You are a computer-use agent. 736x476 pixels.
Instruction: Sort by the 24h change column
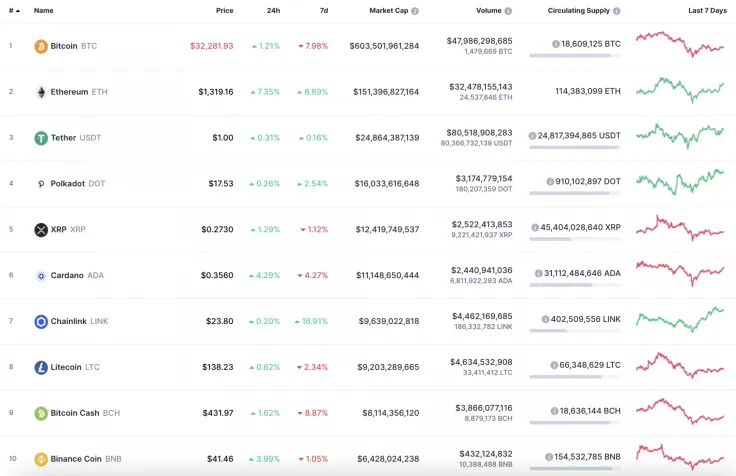(x=273, y=10)
